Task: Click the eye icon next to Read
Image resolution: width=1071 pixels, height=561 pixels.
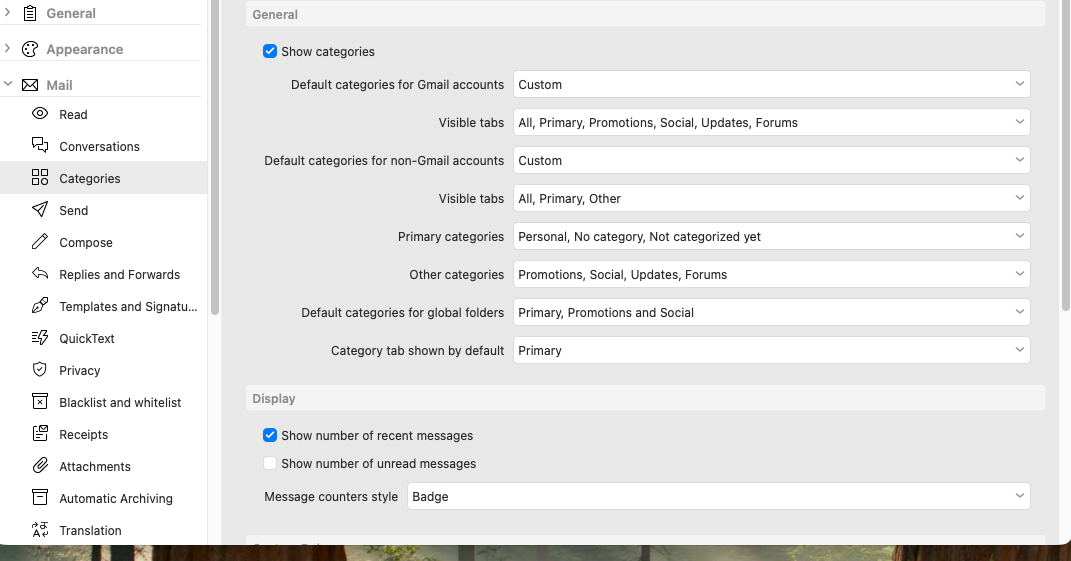Action: pyautogui.click(x=40, y=114)
